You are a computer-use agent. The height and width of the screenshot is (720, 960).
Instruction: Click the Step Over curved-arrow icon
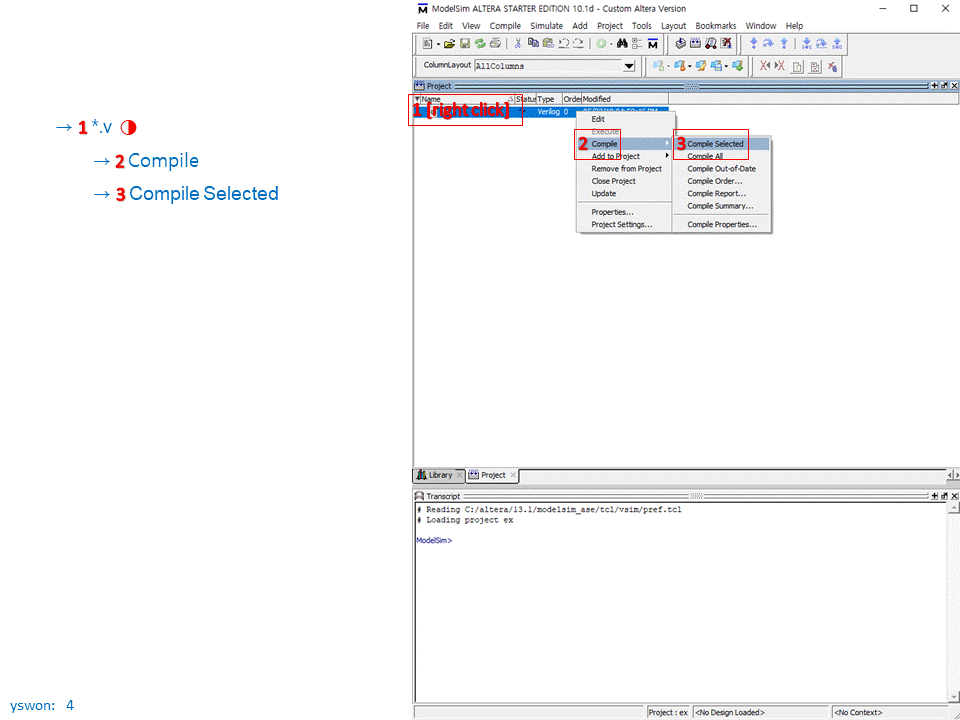(768, 44)
